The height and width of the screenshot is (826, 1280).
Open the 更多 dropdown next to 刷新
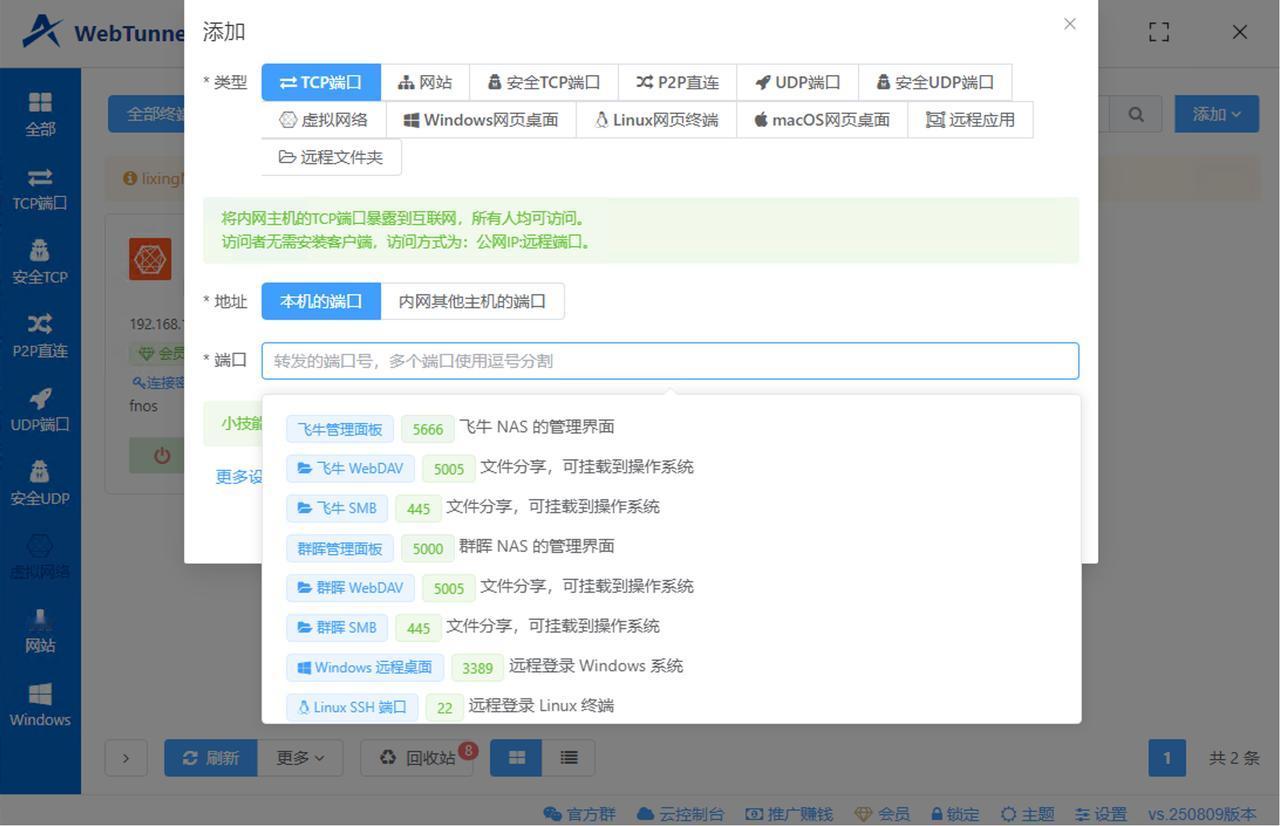tap(300, 758)
